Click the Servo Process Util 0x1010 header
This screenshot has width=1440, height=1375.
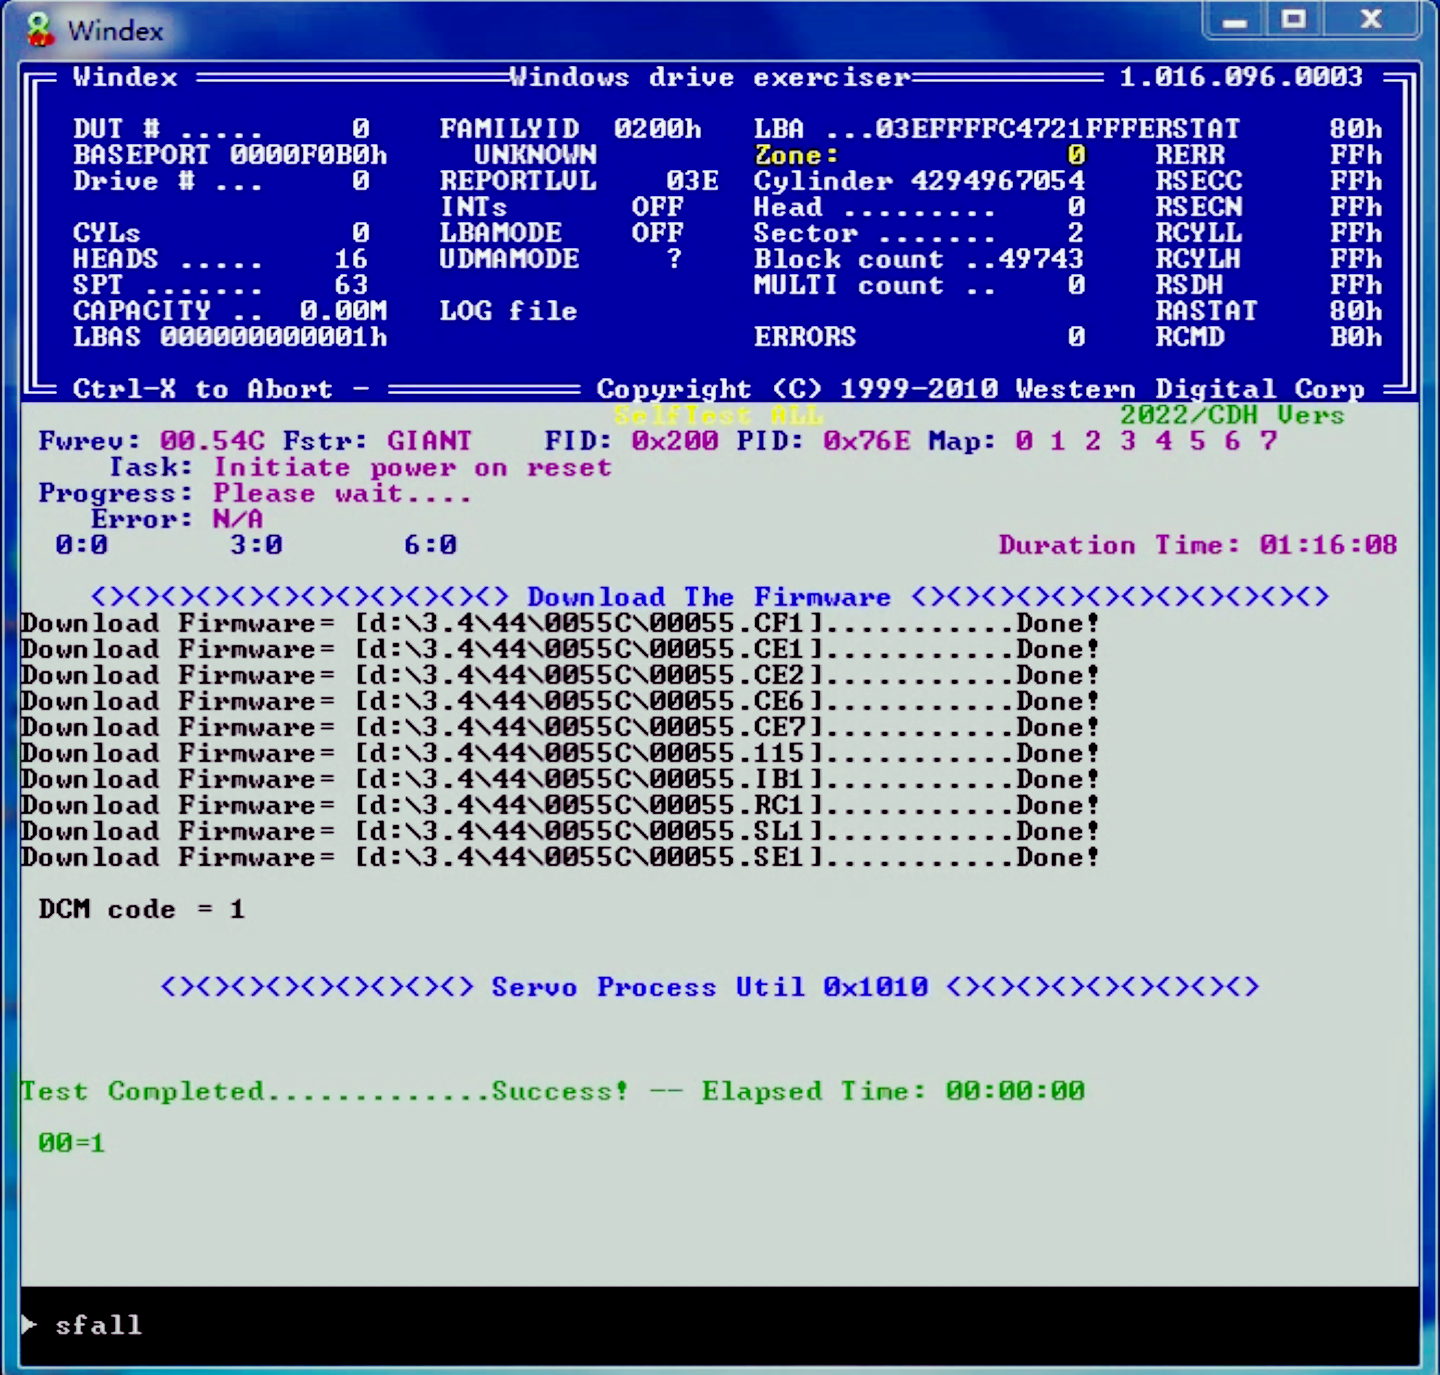709,987
